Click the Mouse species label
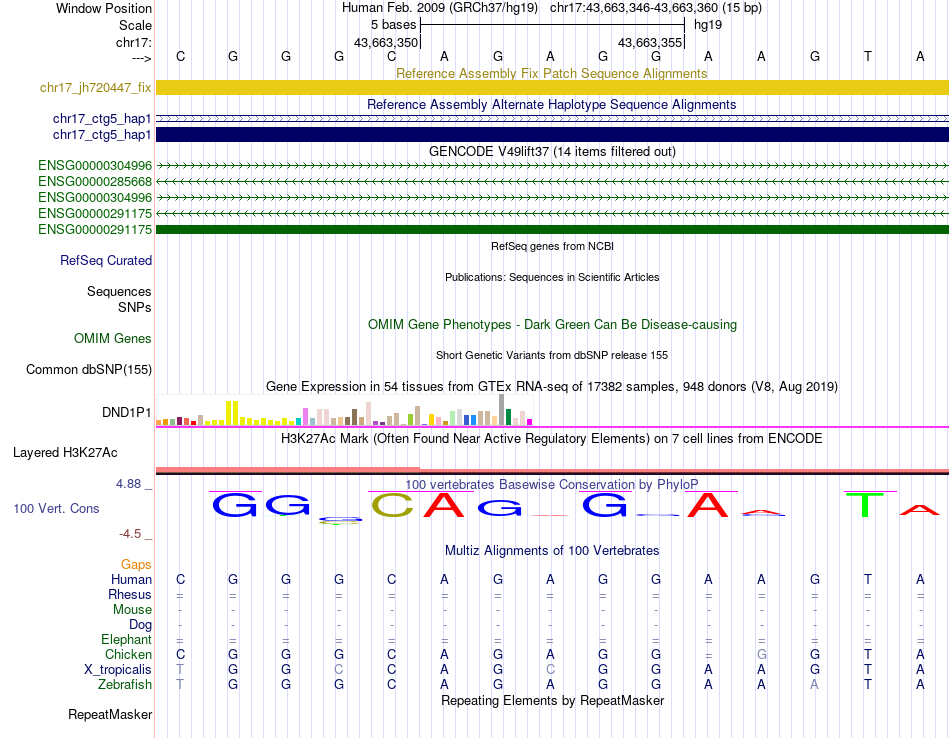The height and width of the screenshot is (738, 950). 132,610
